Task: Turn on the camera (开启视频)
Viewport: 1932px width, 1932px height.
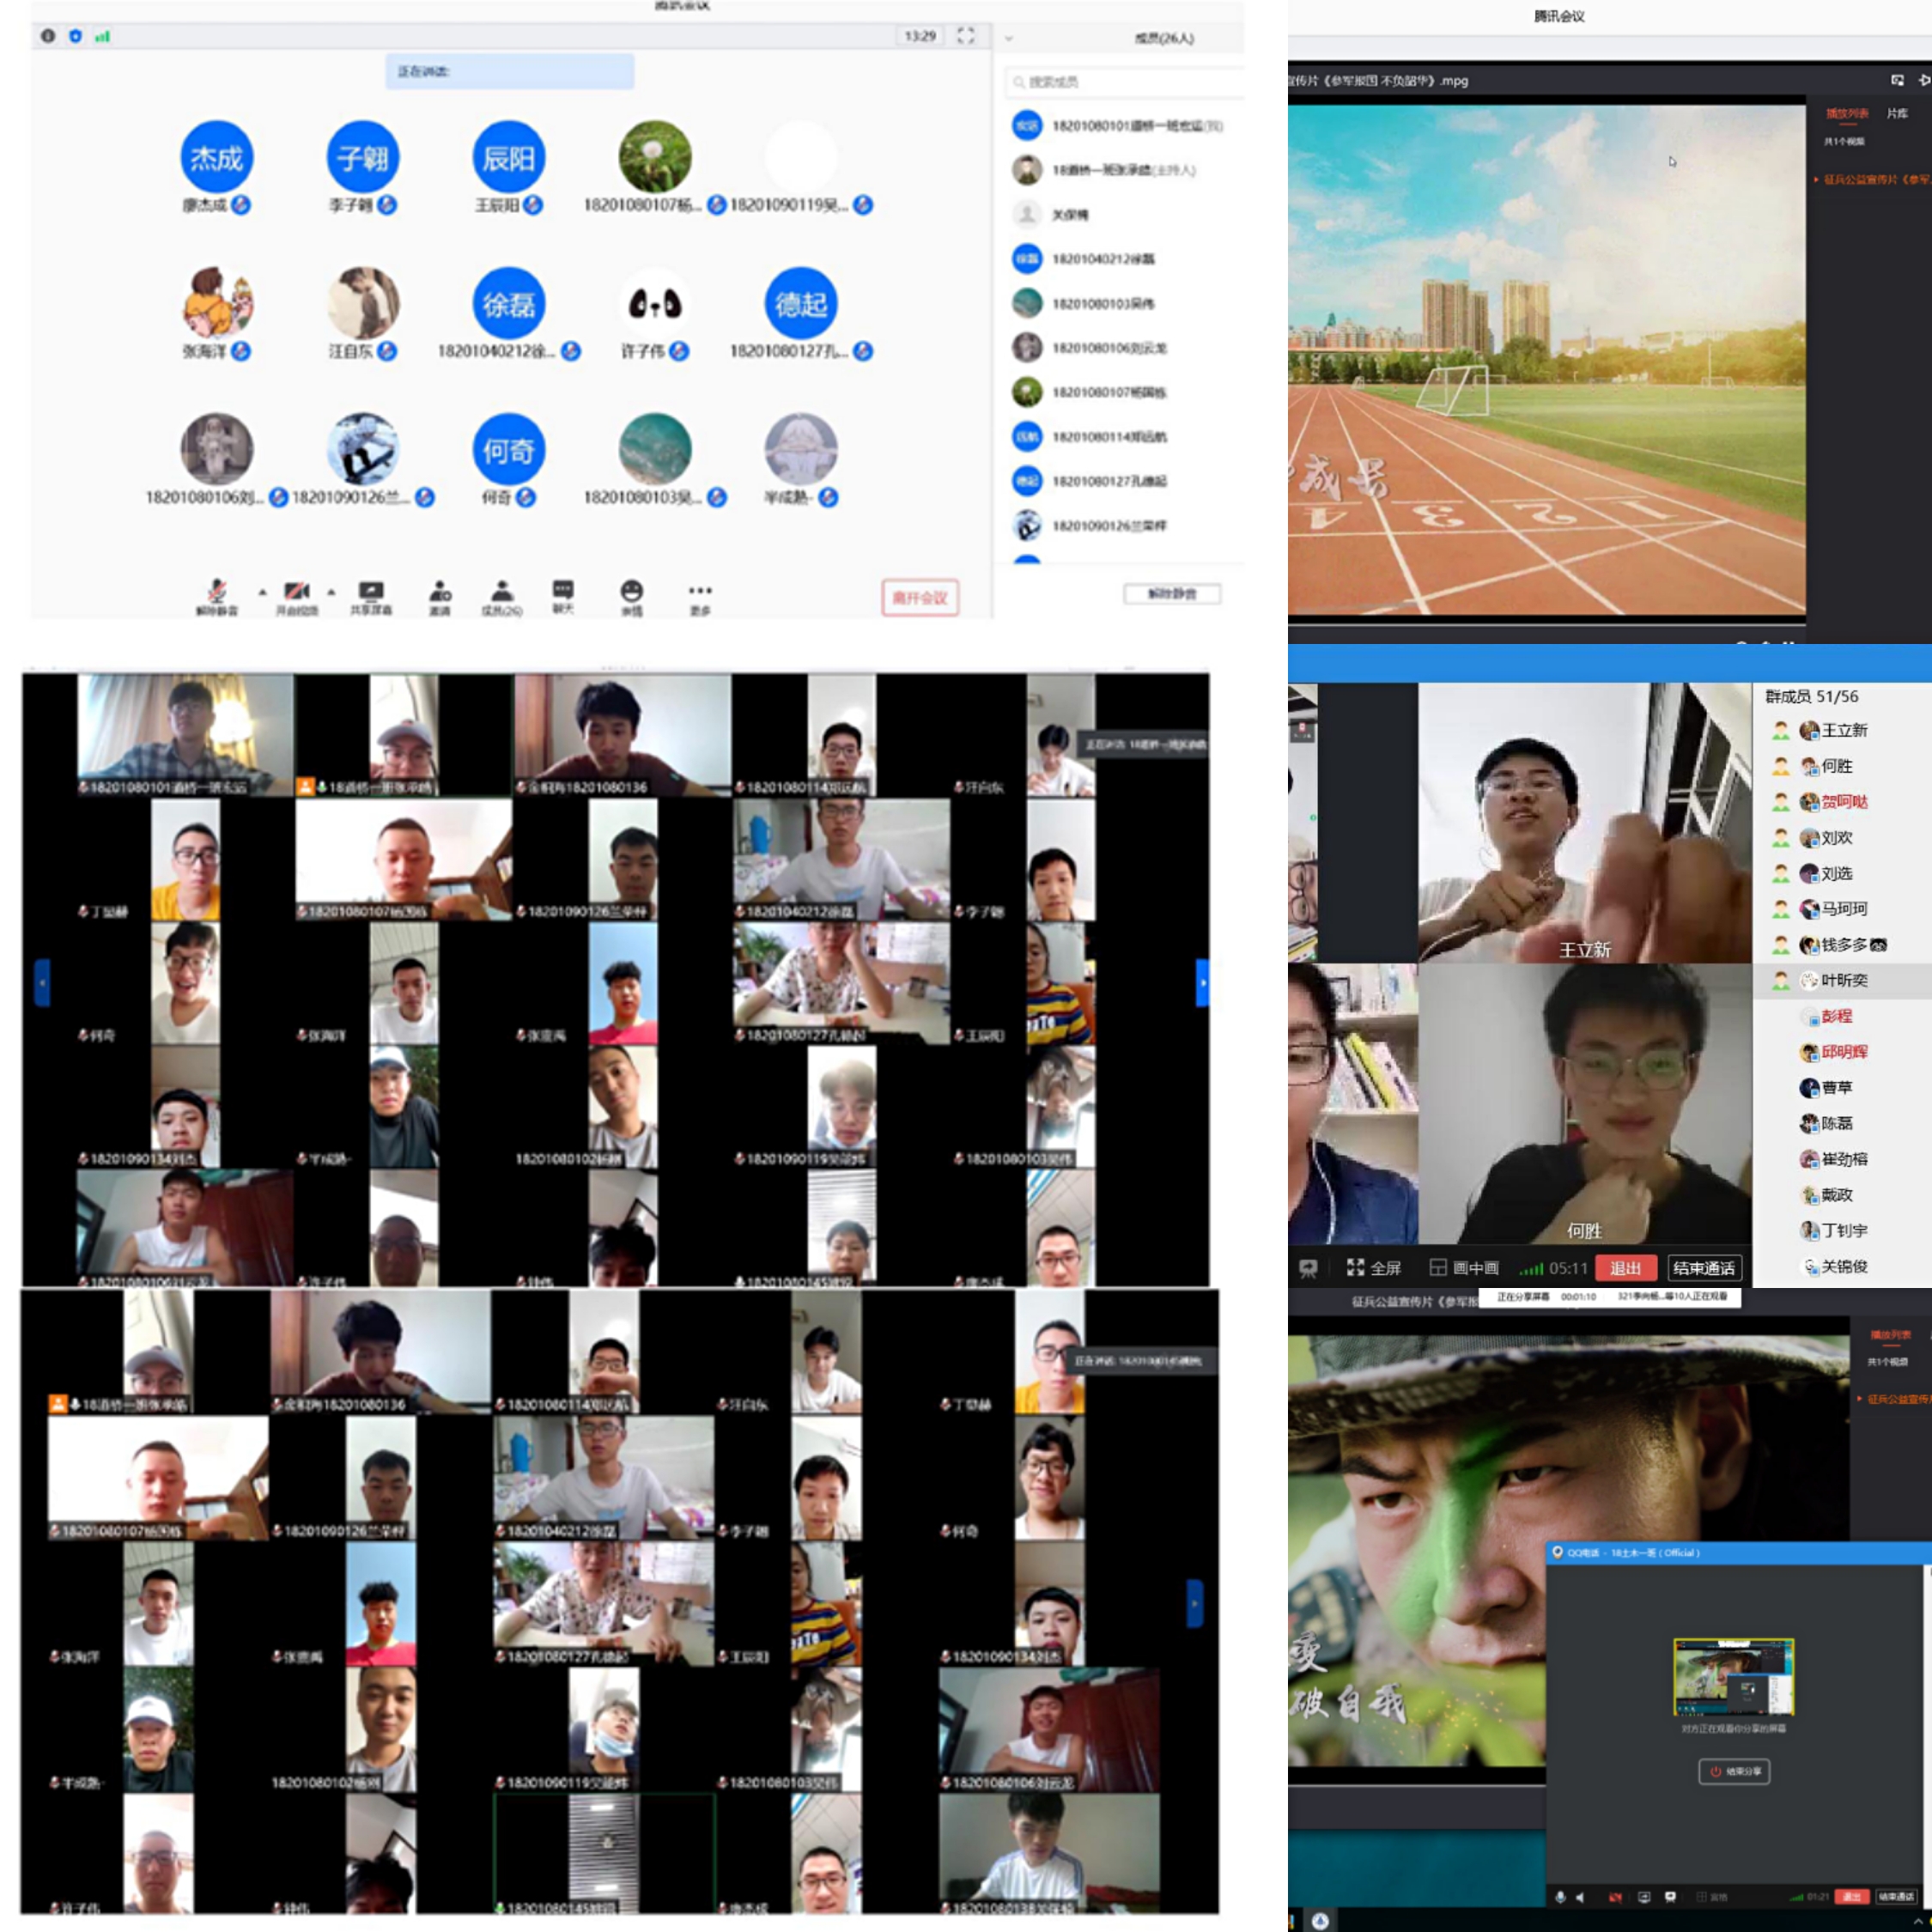Action: tap(296, 592)
